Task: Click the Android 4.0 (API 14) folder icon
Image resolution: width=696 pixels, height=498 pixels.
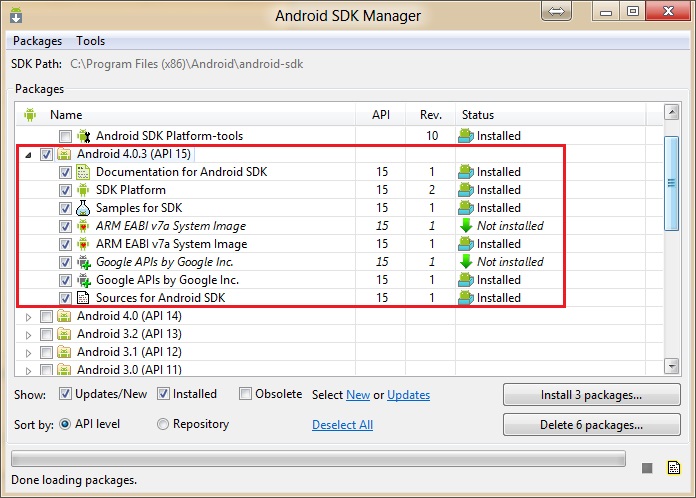Action: pos(64,316)
